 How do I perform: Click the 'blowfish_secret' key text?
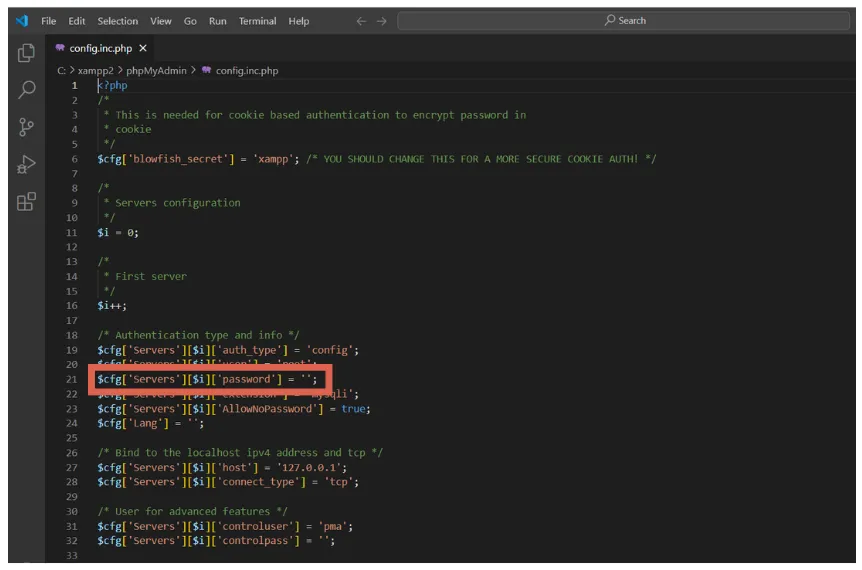tap(178, 159)
